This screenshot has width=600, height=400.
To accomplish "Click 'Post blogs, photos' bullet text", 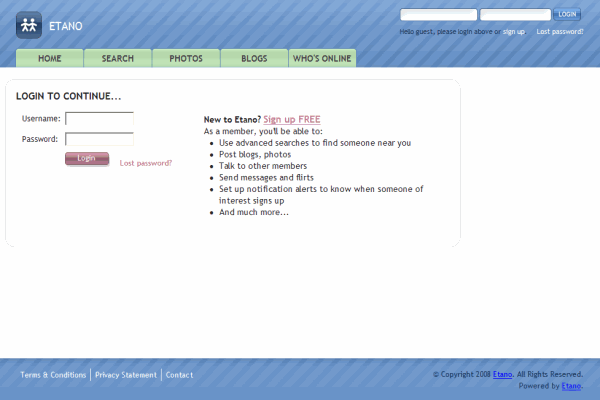I will [255, 154].
